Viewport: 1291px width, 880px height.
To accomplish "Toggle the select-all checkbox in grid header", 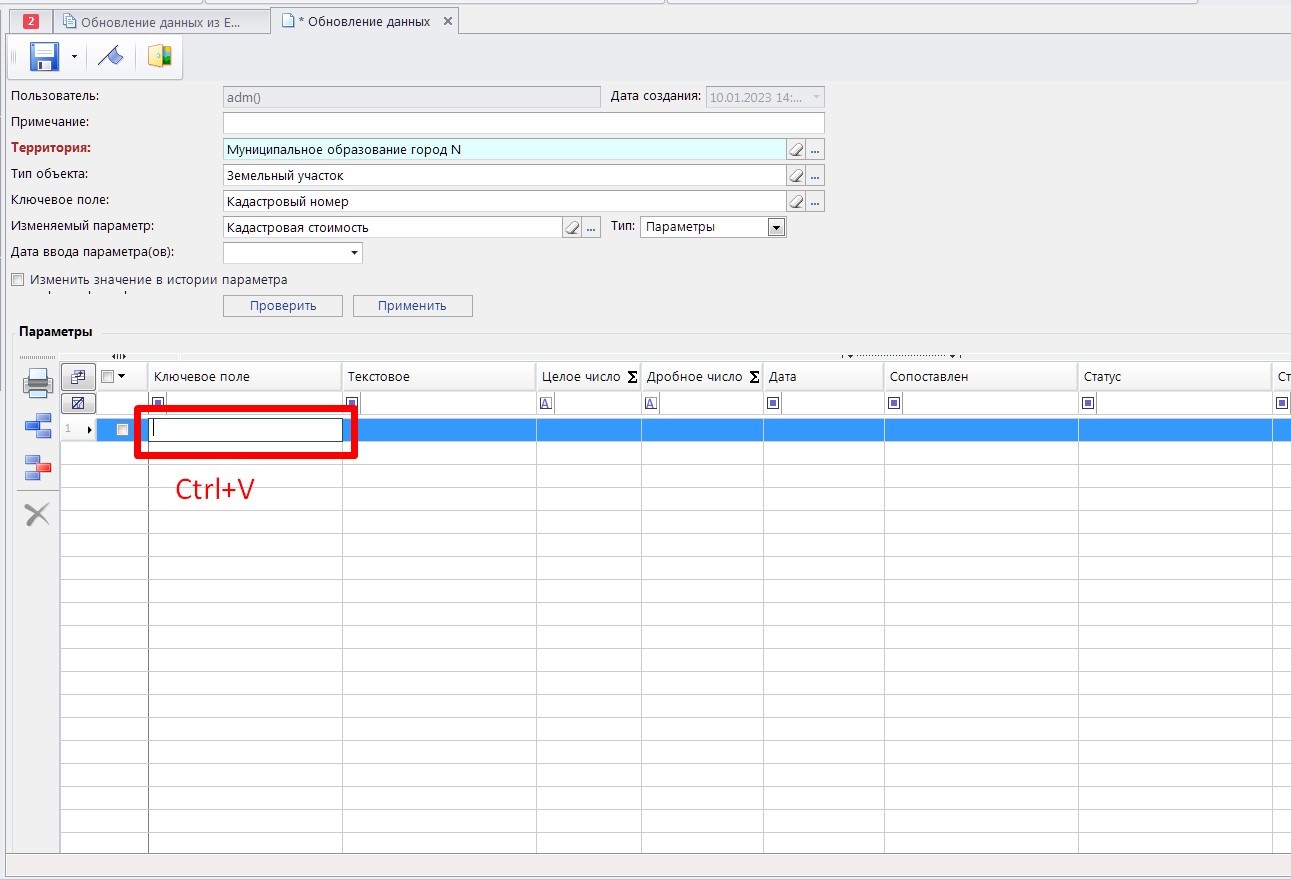I will point(107,377).
